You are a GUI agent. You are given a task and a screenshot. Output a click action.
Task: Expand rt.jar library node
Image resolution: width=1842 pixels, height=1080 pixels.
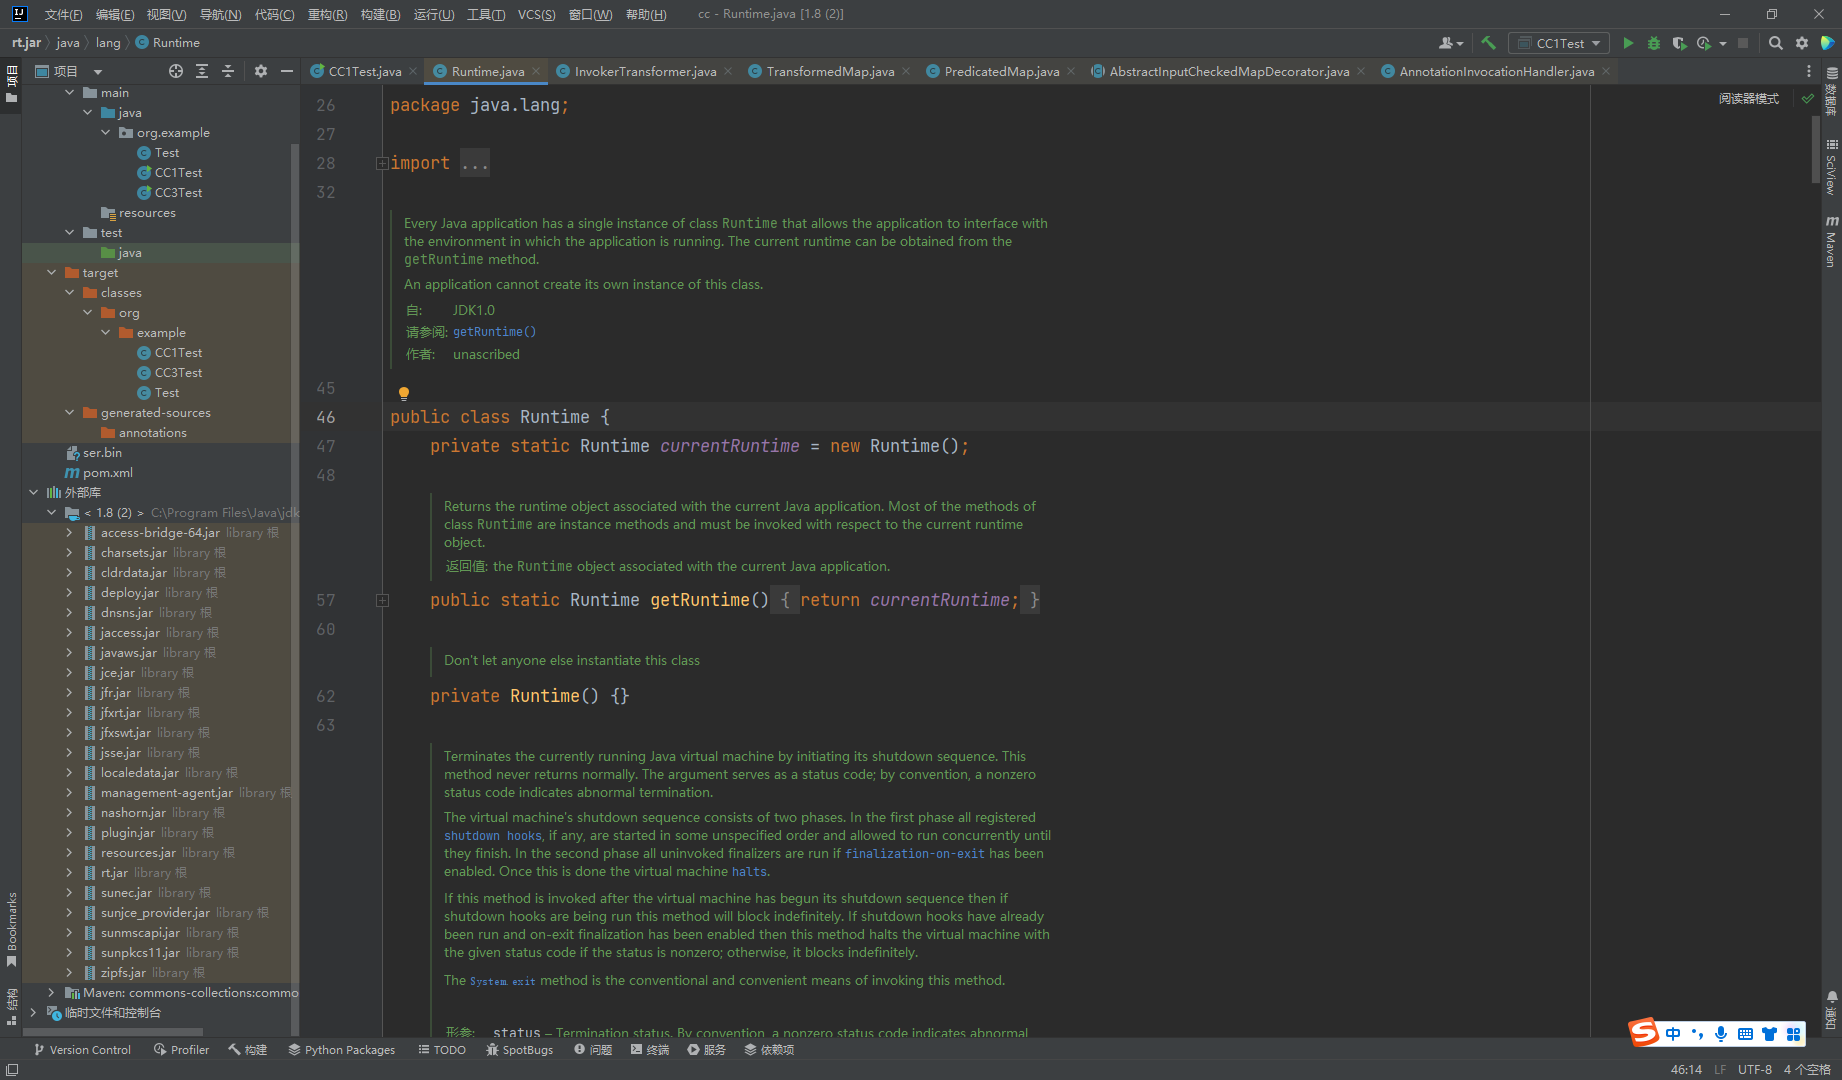point(70,872)
